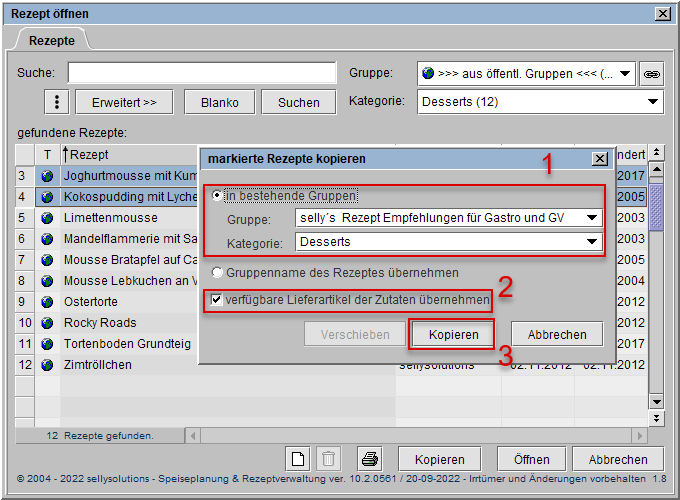Select Mandelflammerie mit Sa recipe row

pos(129,239)
